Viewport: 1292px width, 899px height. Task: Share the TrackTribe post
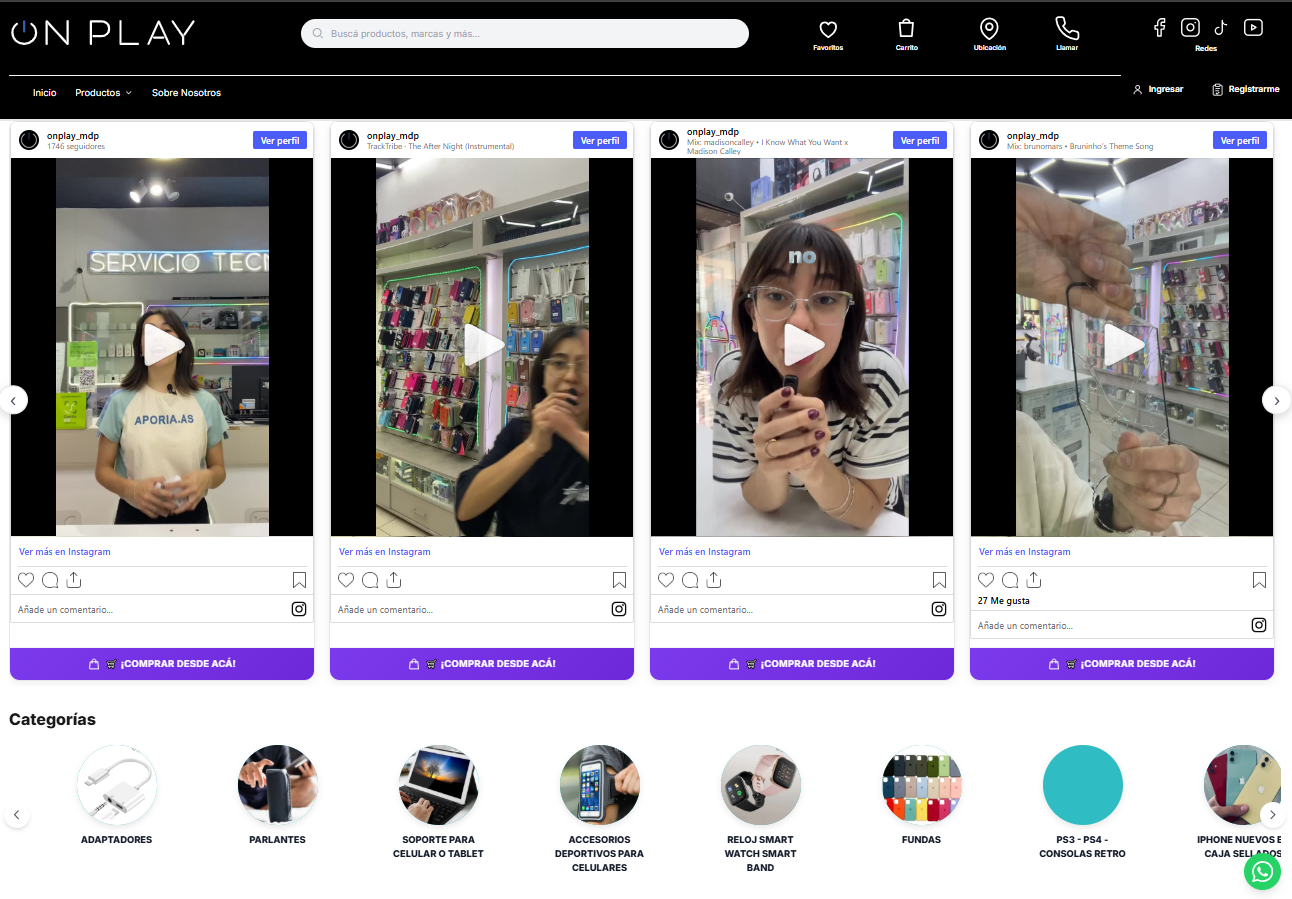pyautogui.click(x=394, y=580)
